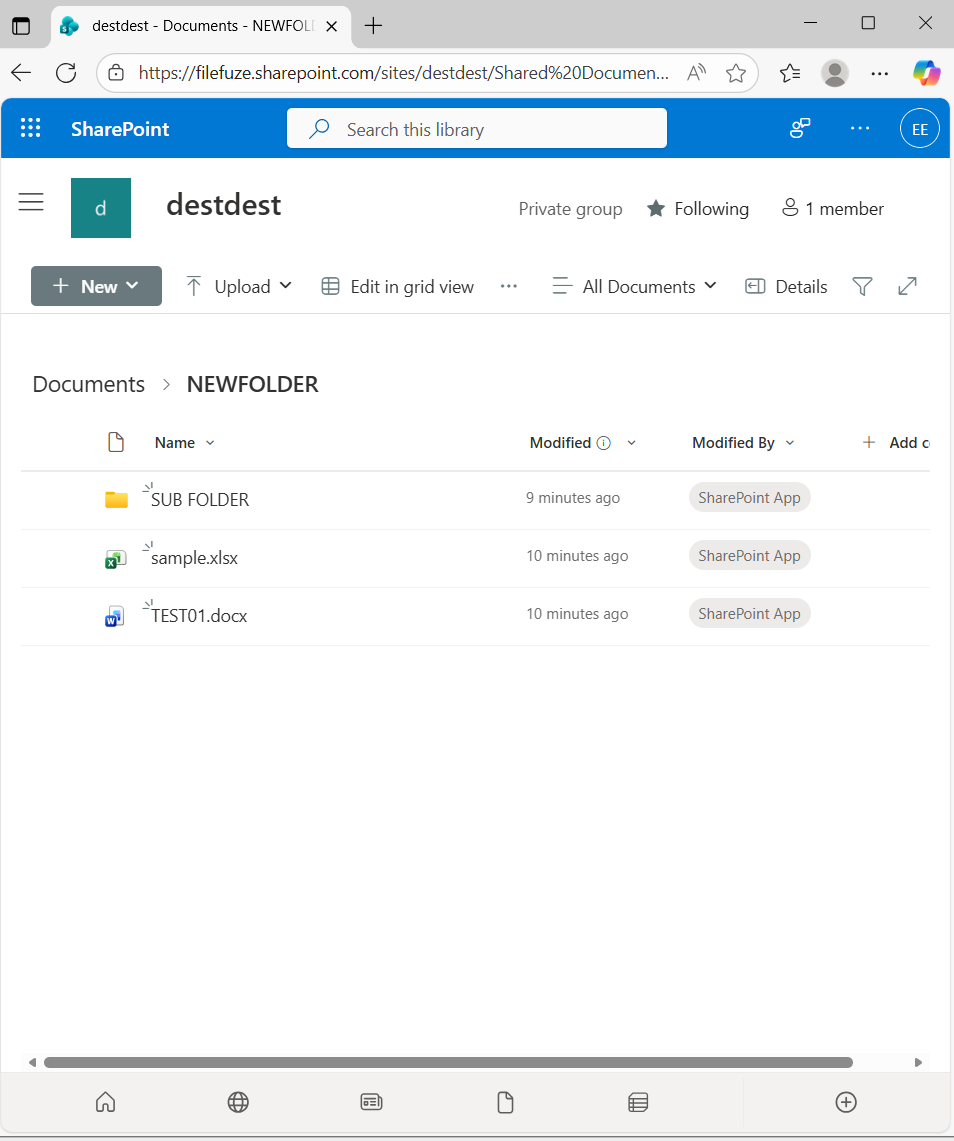Open the EE account profile menu
The image size is (954, 1141).
[x=919, y=129]
